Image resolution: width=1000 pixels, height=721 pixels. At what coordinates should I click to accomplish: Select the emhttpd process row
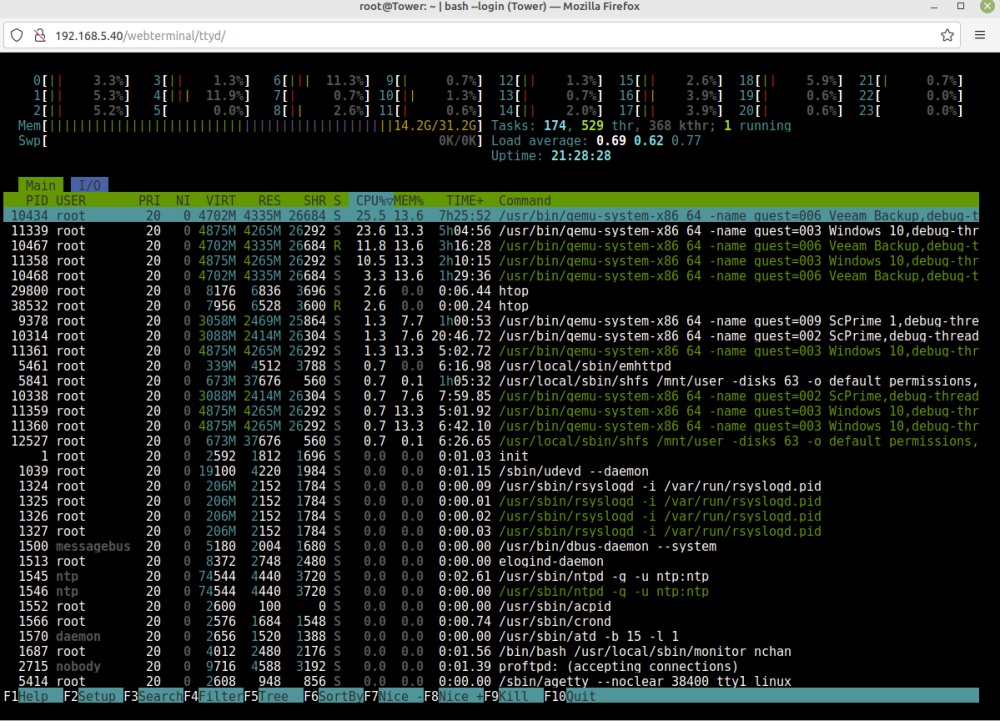[x=491, y=366]
